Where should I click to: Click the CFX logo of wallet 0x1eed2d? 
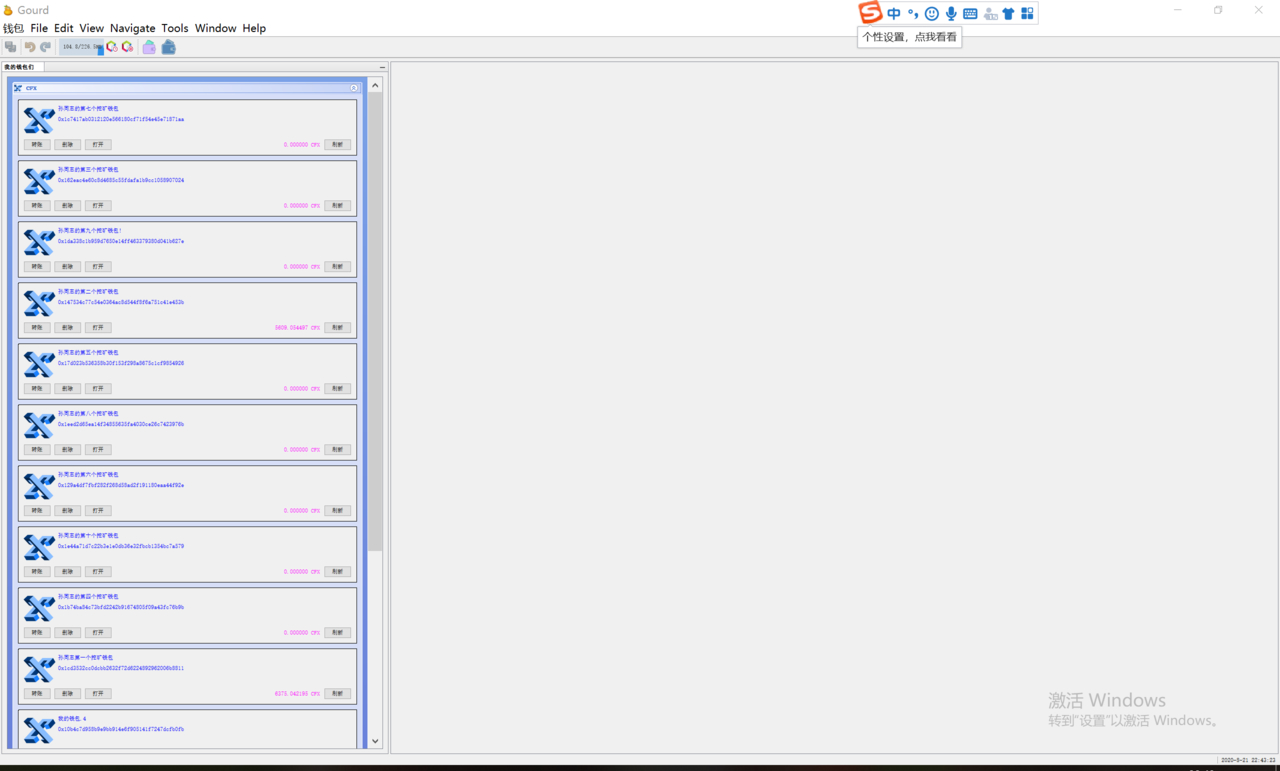tap(39, 425)
